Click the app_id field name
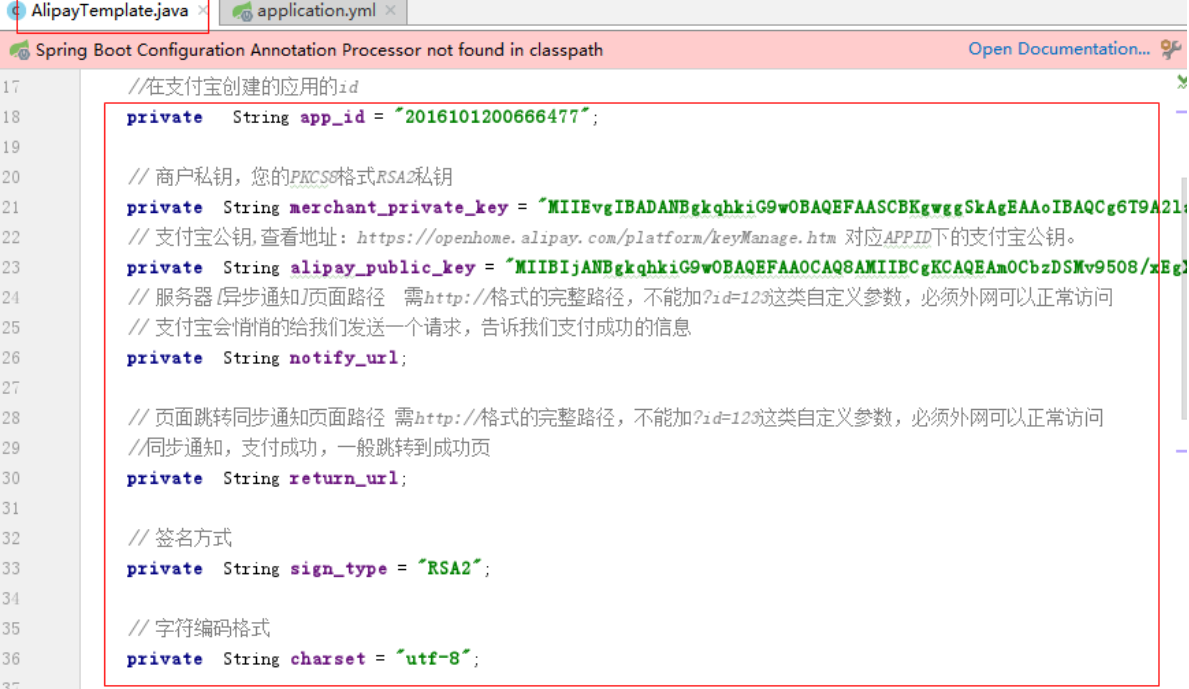The height and width of the screenshot is (689, 1189). [332, 117]
